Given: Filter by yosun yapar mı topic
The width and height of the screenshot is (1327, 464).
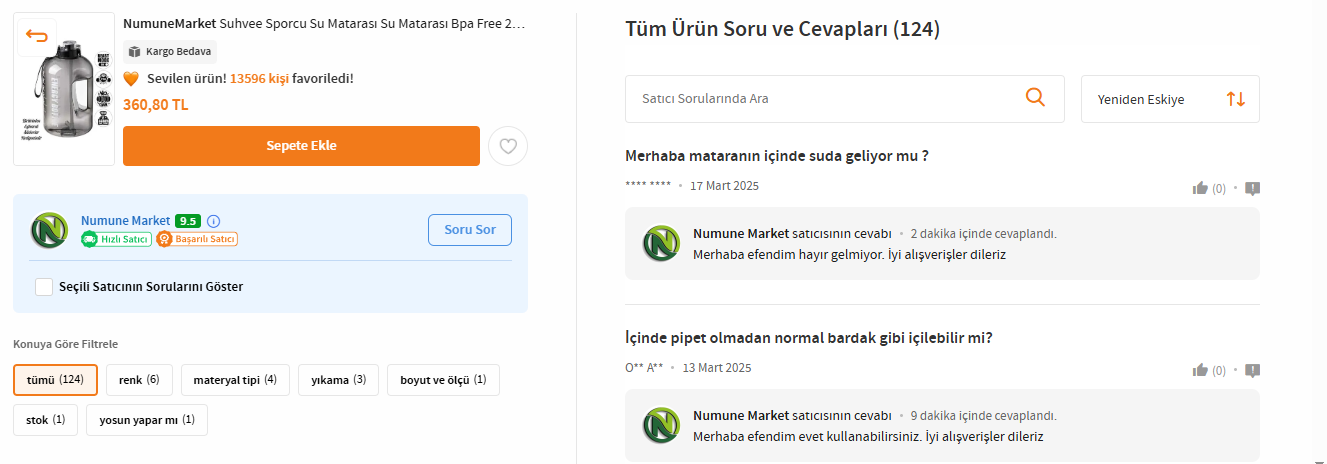Looking at the screenshot, I should tap(147, 420).
